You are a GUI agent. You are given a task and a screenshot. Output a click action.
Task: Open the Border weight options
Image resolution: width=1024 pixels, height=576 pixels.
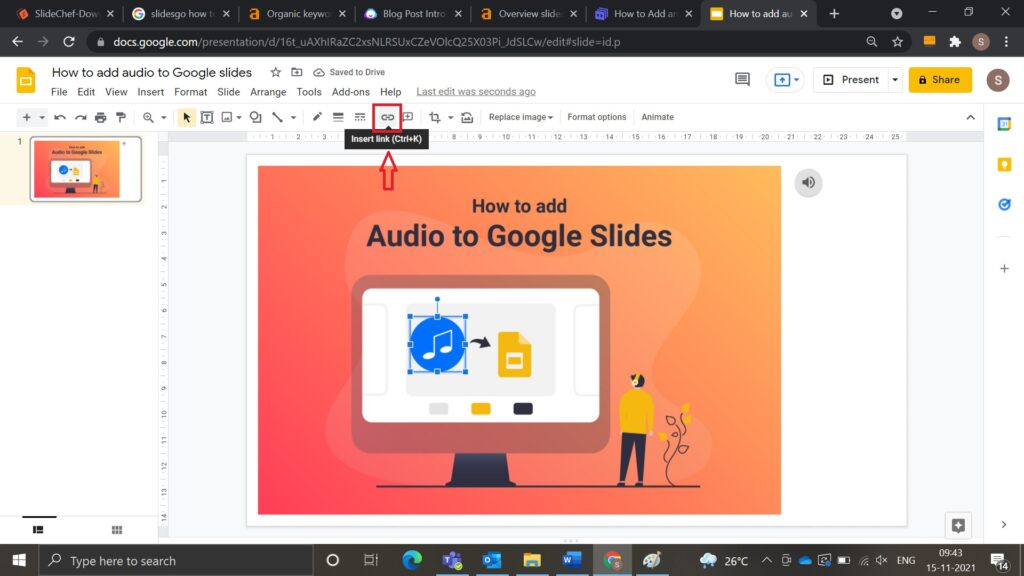338,118
